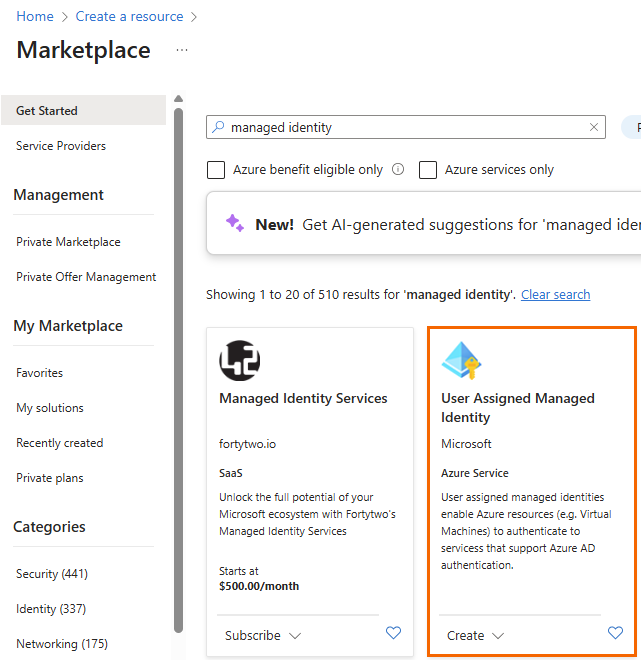Viewport: 641px width, 660px height.
Task: Navigate to Home breadcrumb link
Action: 35,16
